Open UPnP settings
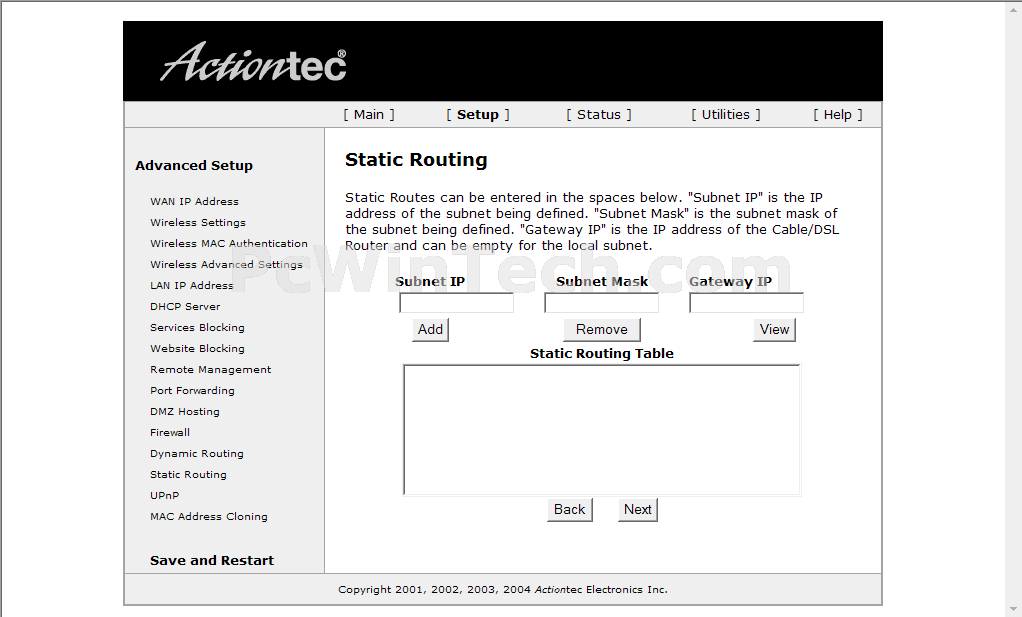The height and width of the screenshot is (617, 1022). 164,495
